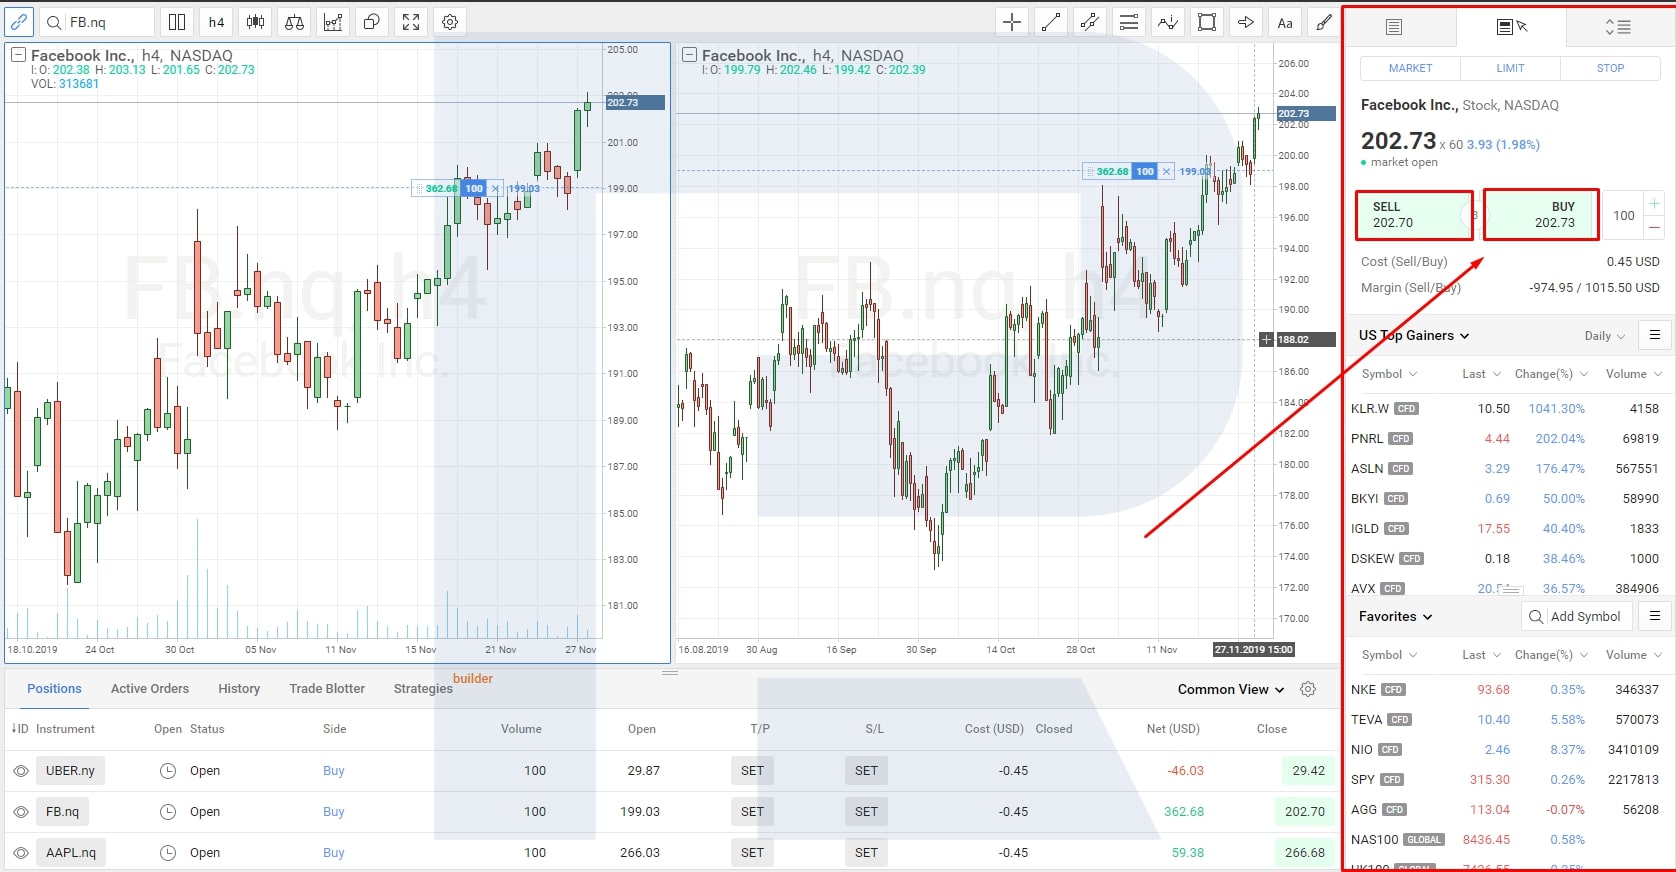Open the candlestick chart type selector

[256, 22]
